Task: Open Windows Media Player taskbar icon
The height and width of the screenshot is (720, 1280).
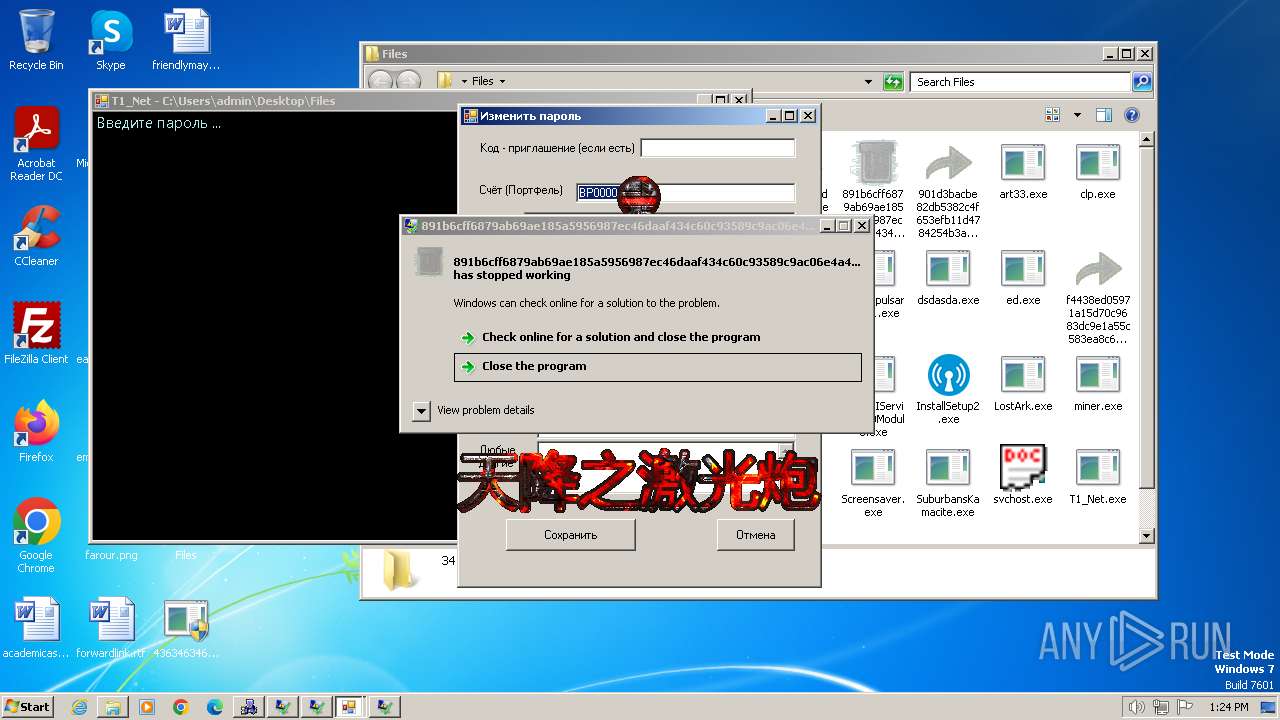Action: coord(147,707)
